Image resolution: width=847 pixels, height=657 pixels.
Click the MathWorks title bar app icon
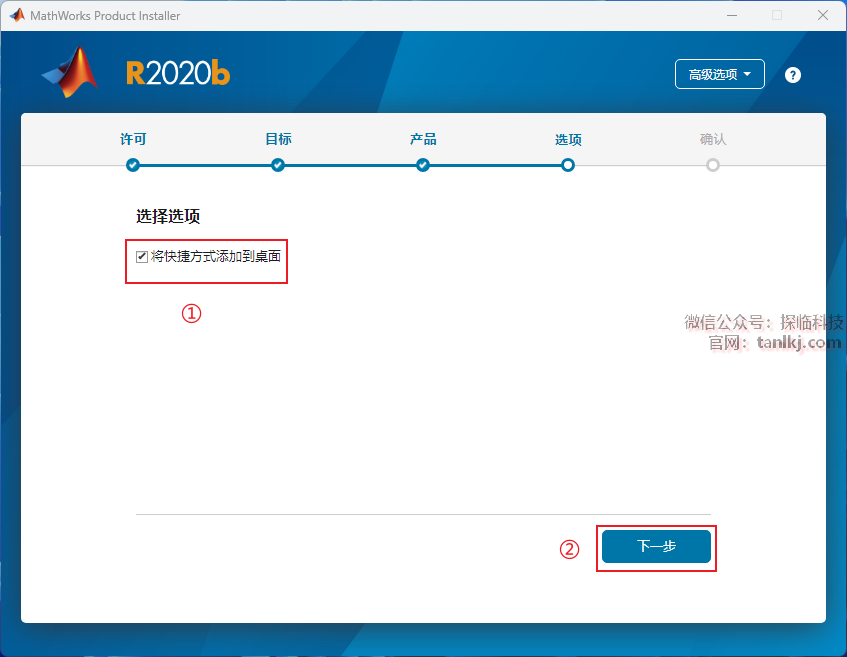pos(17,15)
